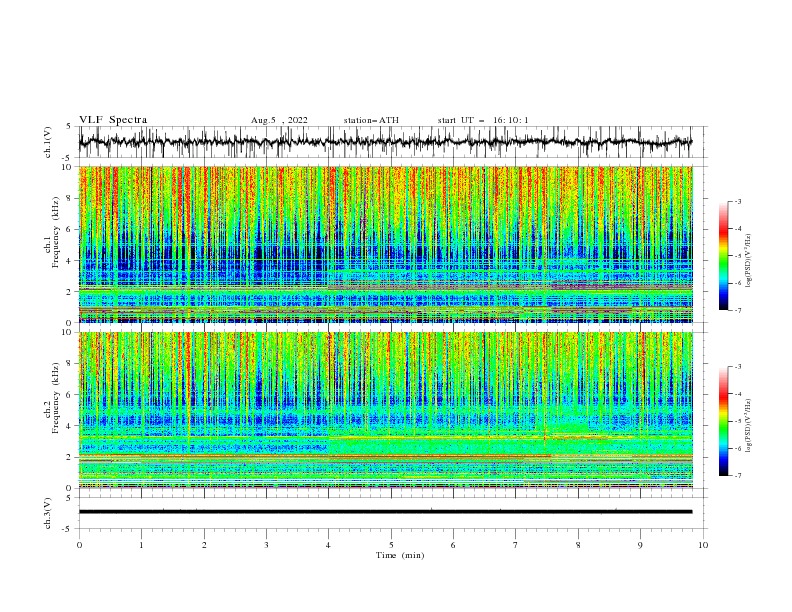The image size is (792, 612).
Task: Click the ch.1 spectrogram plot
Action: (385, 244)
